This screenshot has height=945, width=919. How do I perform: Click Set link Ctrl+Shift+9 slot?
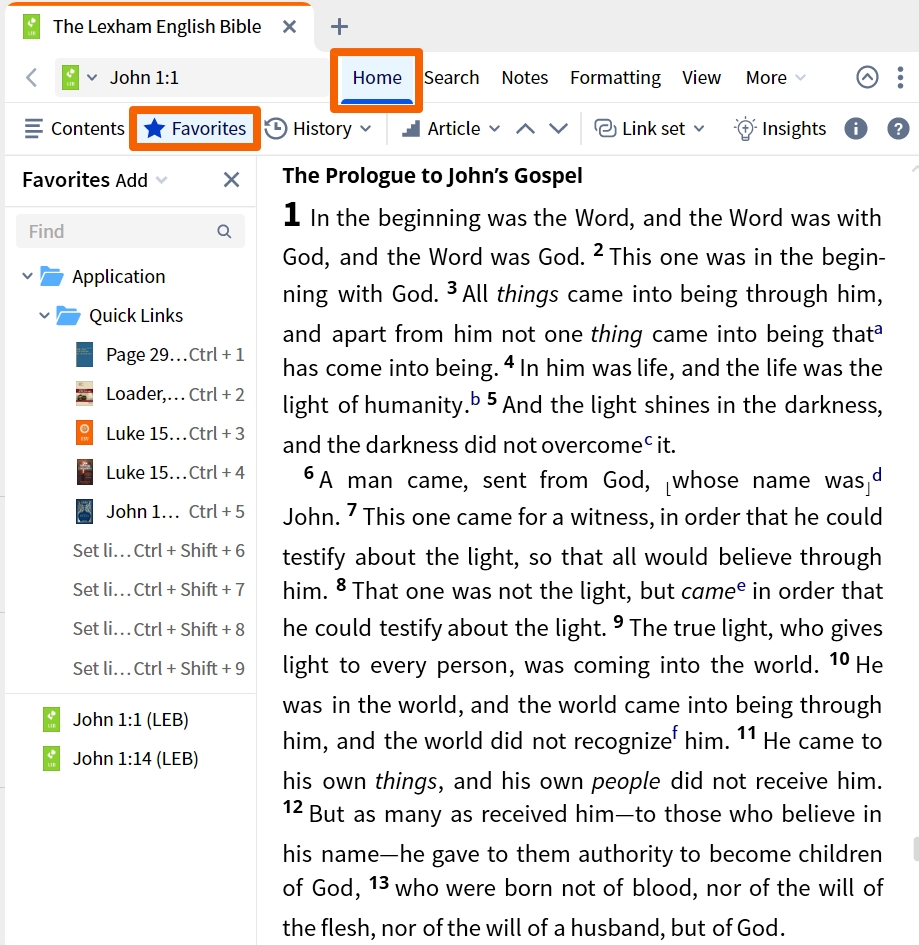coord(158,668)
